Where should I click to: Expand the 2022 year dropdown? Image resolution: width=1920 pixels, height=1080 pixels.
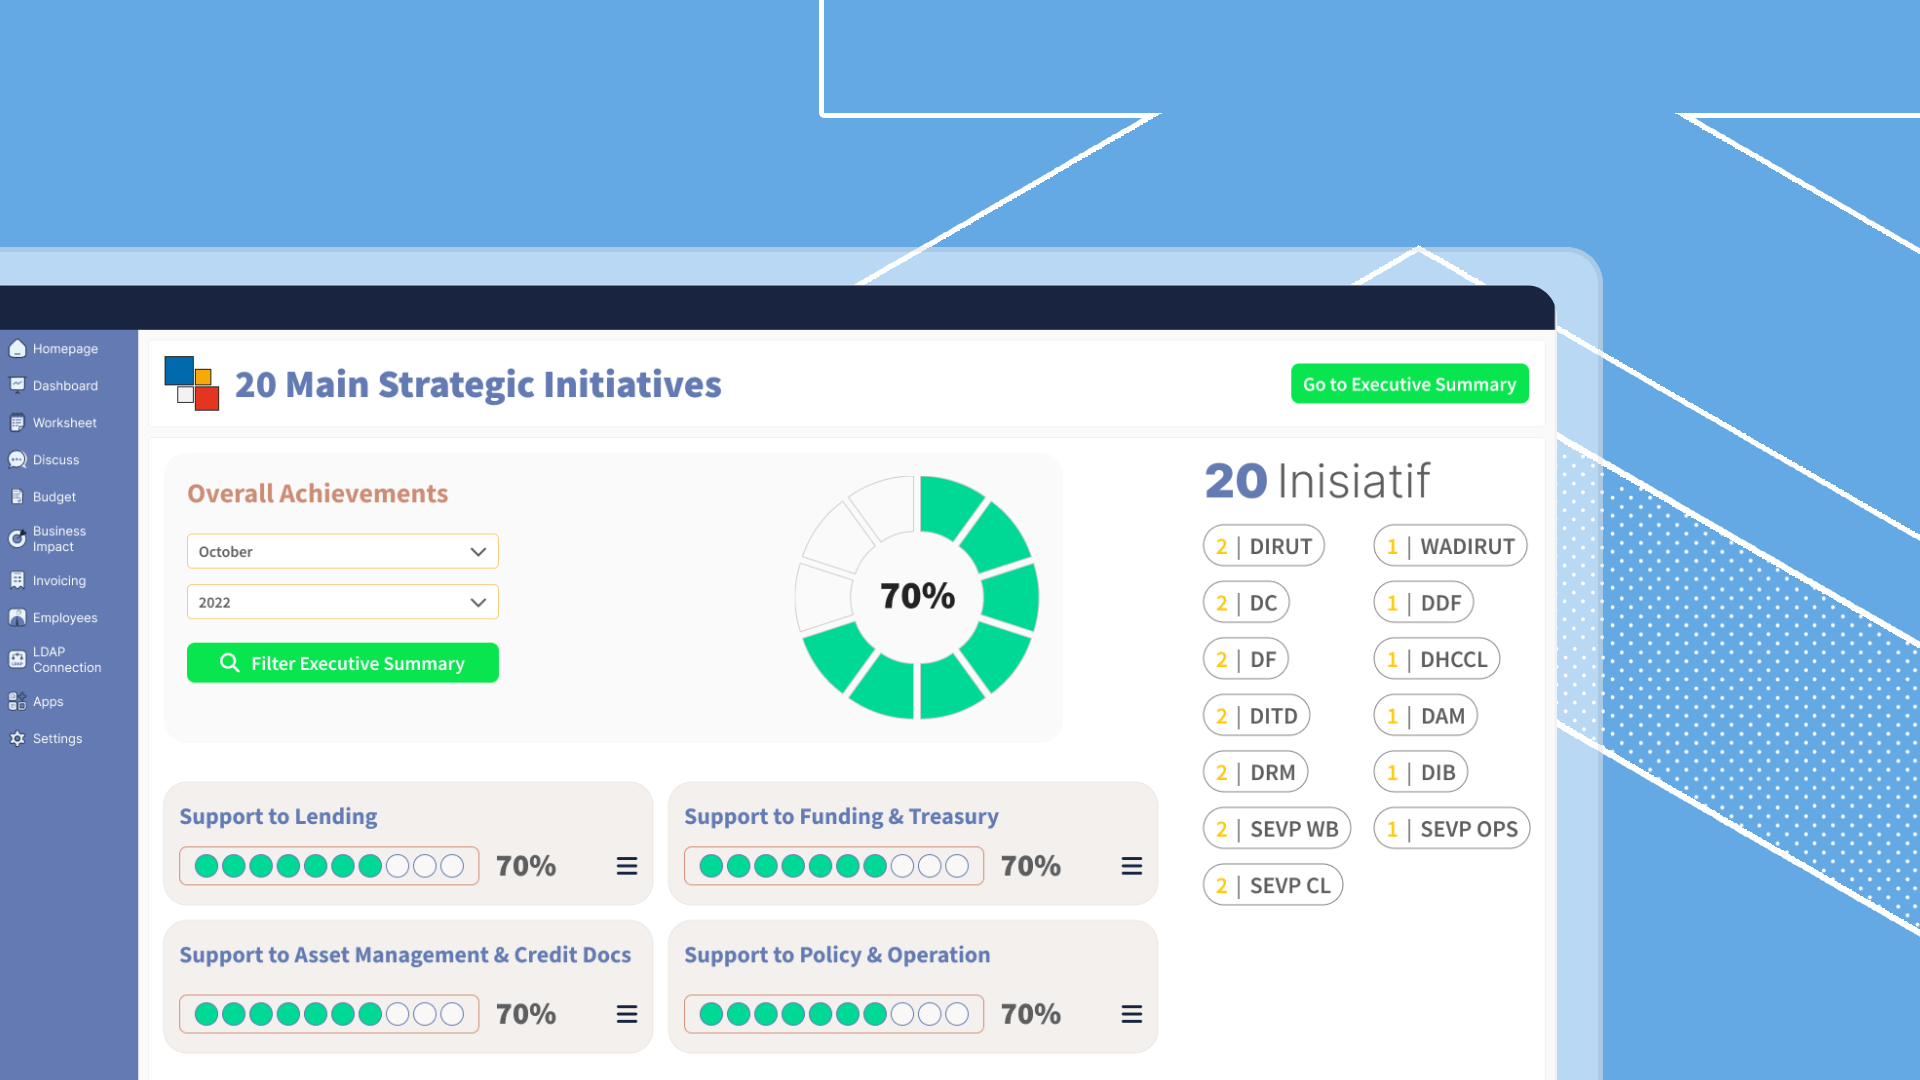click(342, 602)
